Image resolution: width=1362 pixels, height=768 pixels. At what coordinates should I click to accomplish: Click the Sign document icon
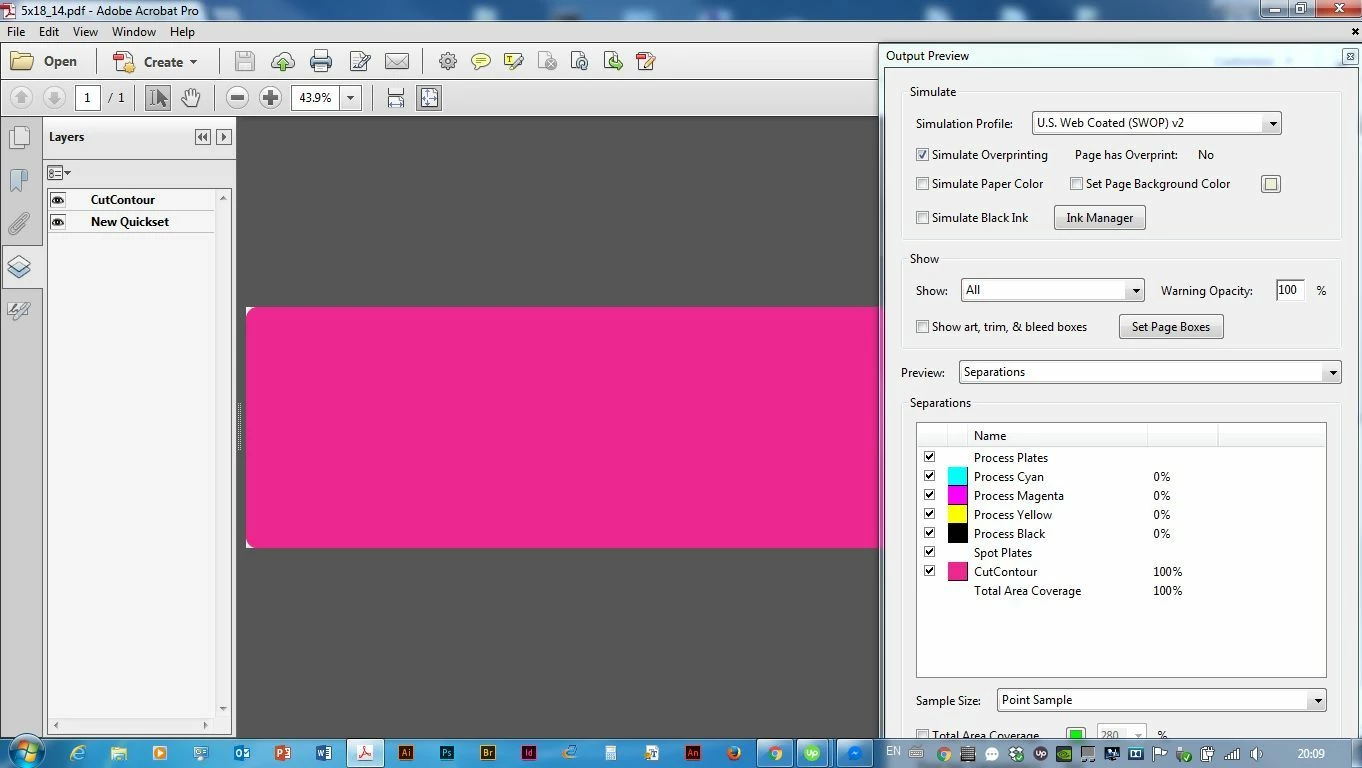click(x=646, y=62)
